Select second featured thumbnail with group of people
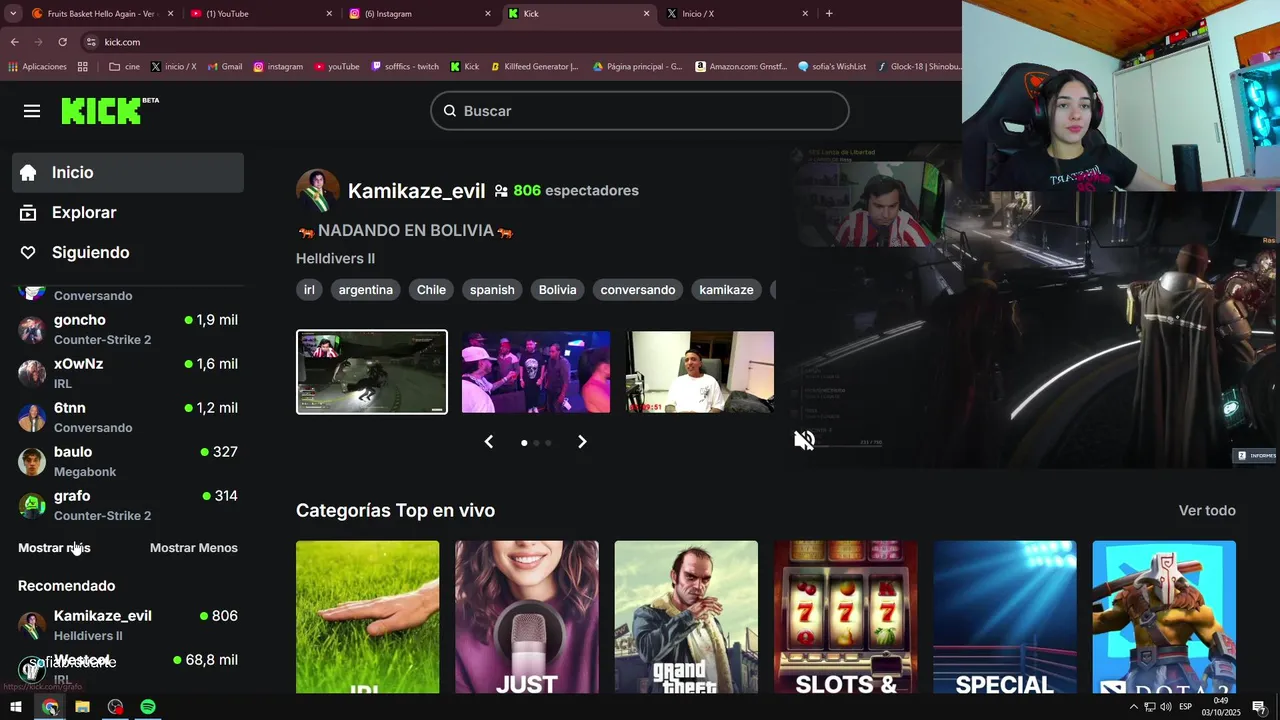This screenshot has width=1280, height=720. tap(536, 372)
